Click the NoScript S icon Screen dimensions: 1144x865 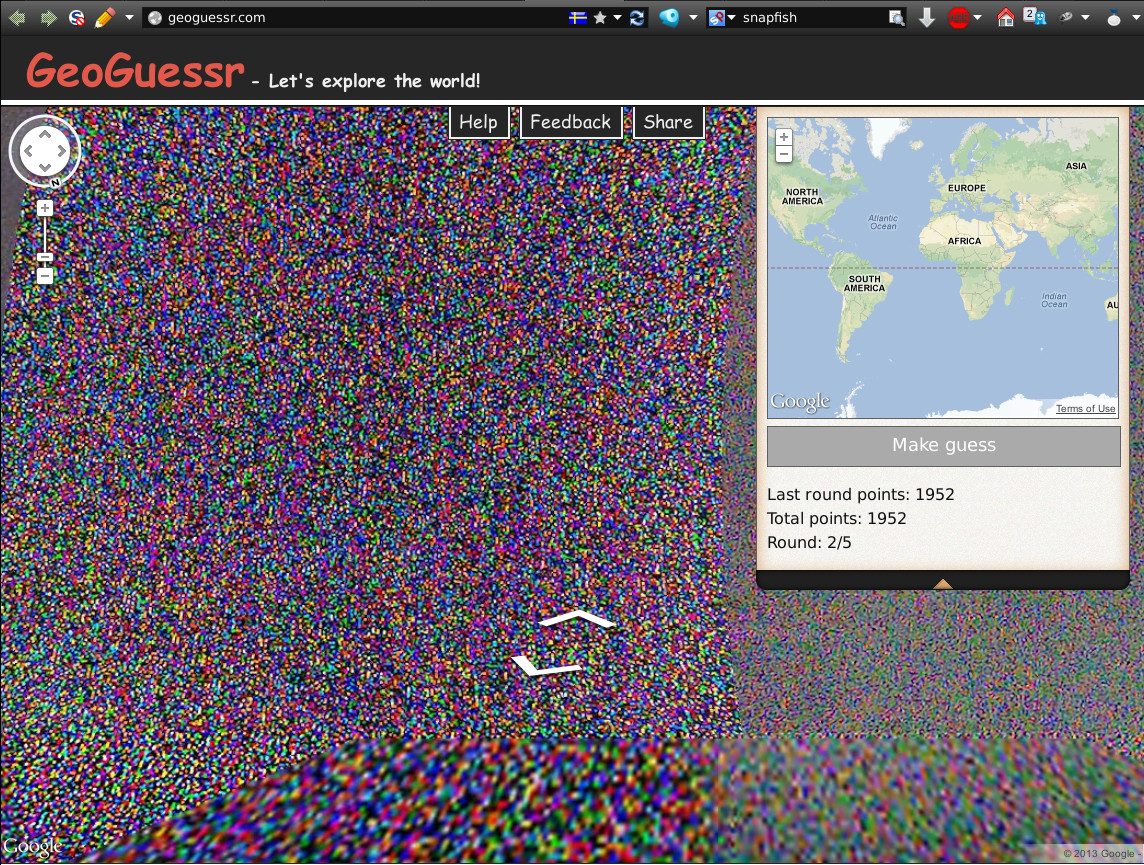pyautogui.click(x=77, y=18)
